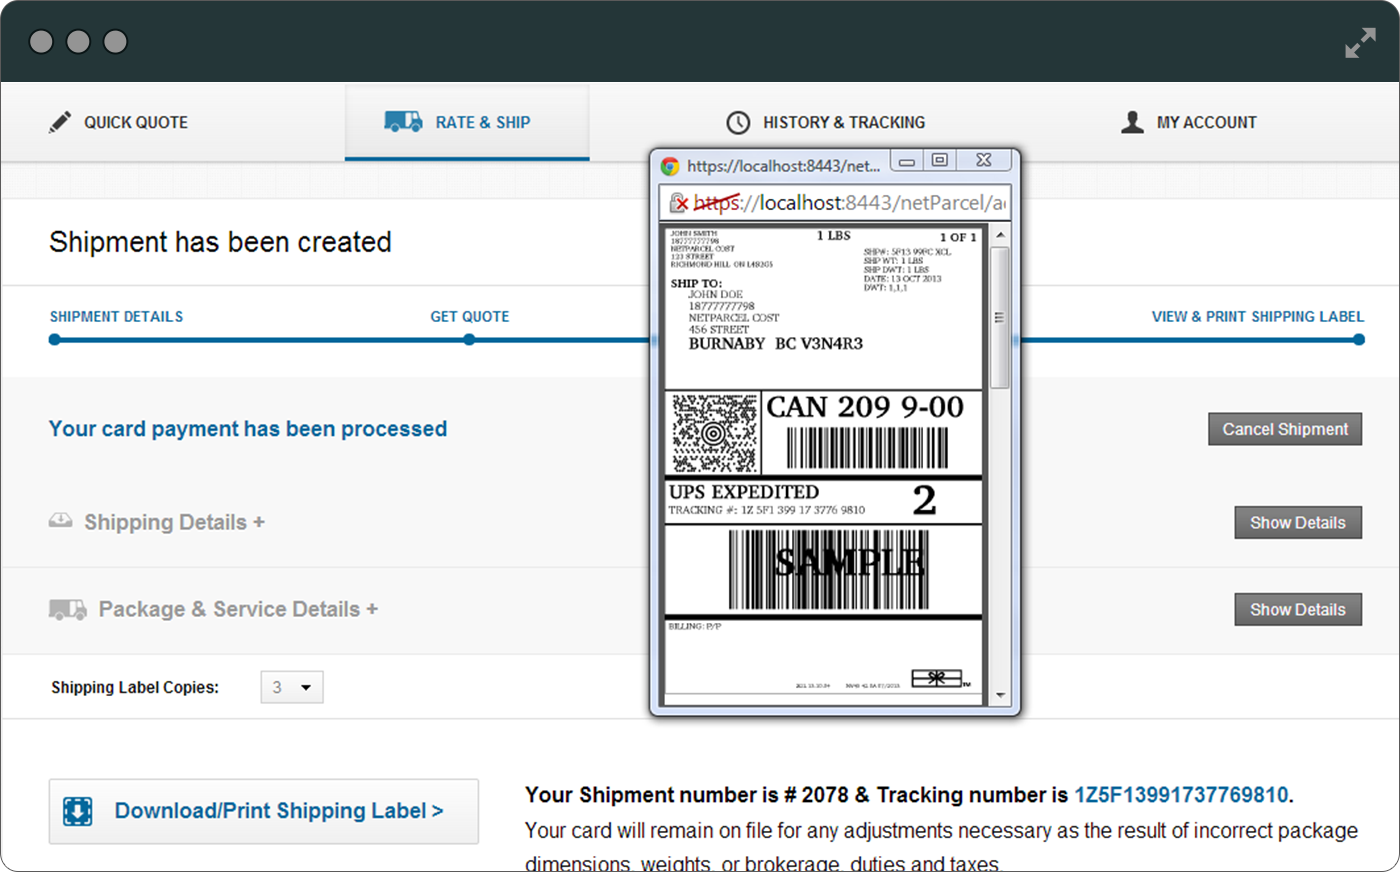This screenshot has width=1400, height=872.
Task: Select the Rate & Ship tab
Action: (467, 122)
